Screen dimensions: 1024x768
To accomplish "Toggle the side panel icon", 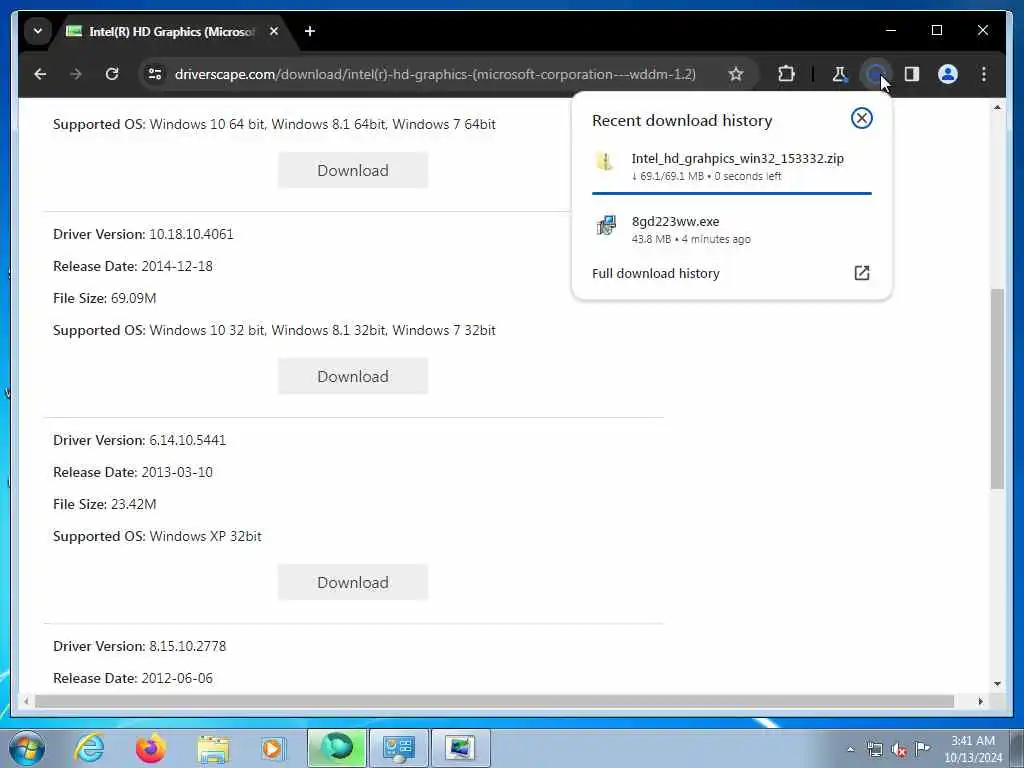I will pyautogui.click(x=912, y=74).
